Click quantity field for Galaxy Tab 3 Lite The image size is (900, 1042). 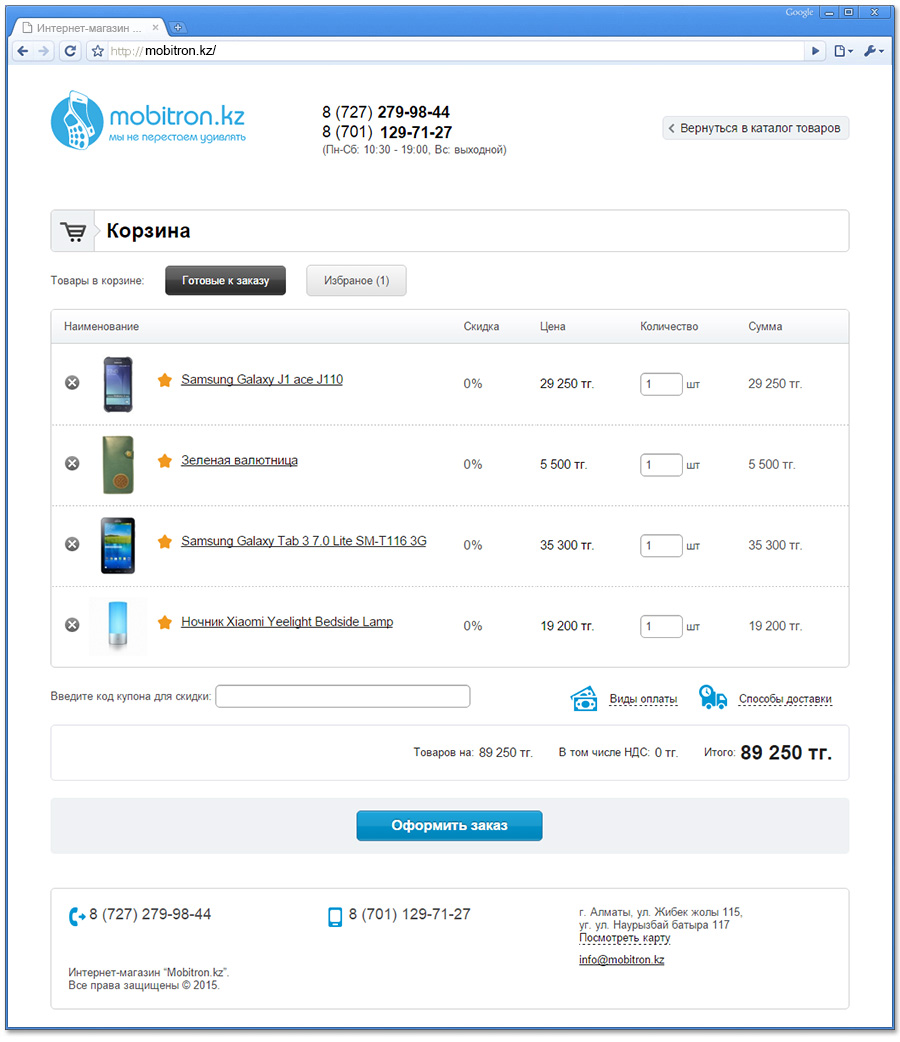click(661, 546)
